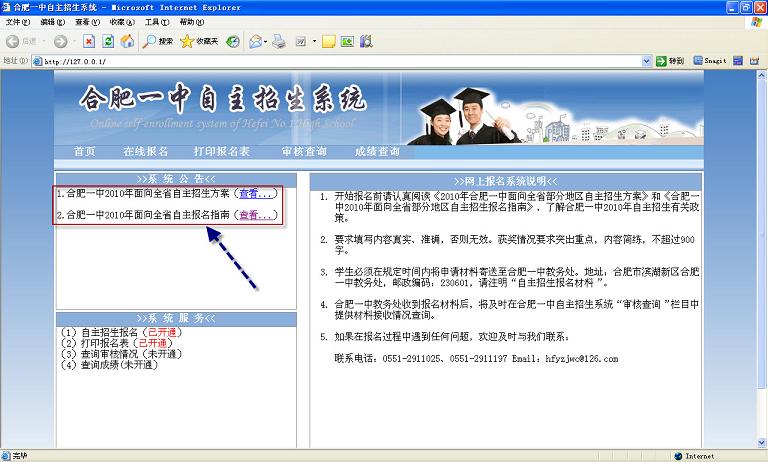Click the Print icon in toolbar
768x462 pixels.
coord(279,41)
